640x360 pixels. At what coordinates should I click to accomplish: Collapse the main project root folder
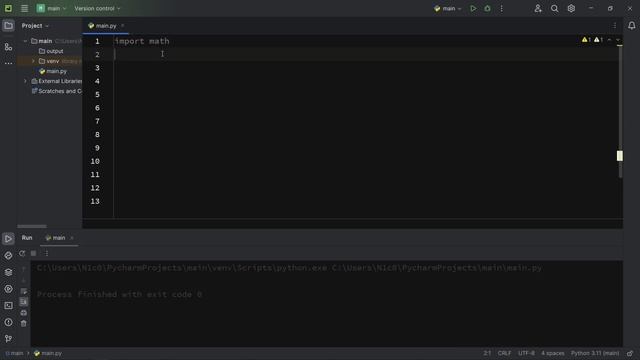tap(25, 41)
